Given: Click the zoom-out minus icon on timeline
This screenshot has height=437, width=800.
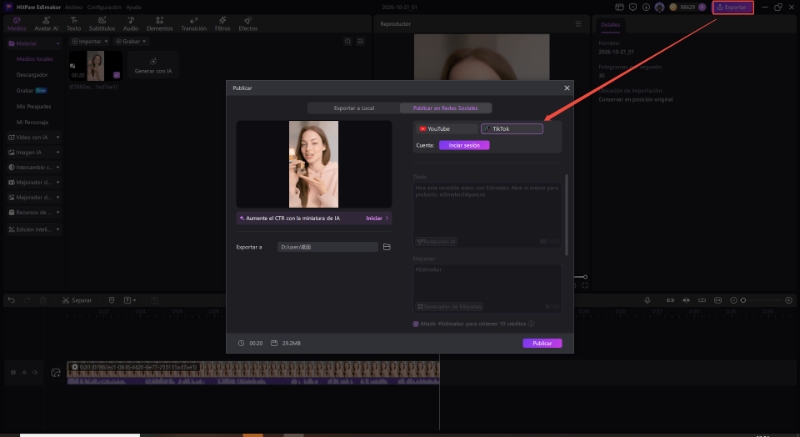Looking at the screenshot, I should (734, 300).
